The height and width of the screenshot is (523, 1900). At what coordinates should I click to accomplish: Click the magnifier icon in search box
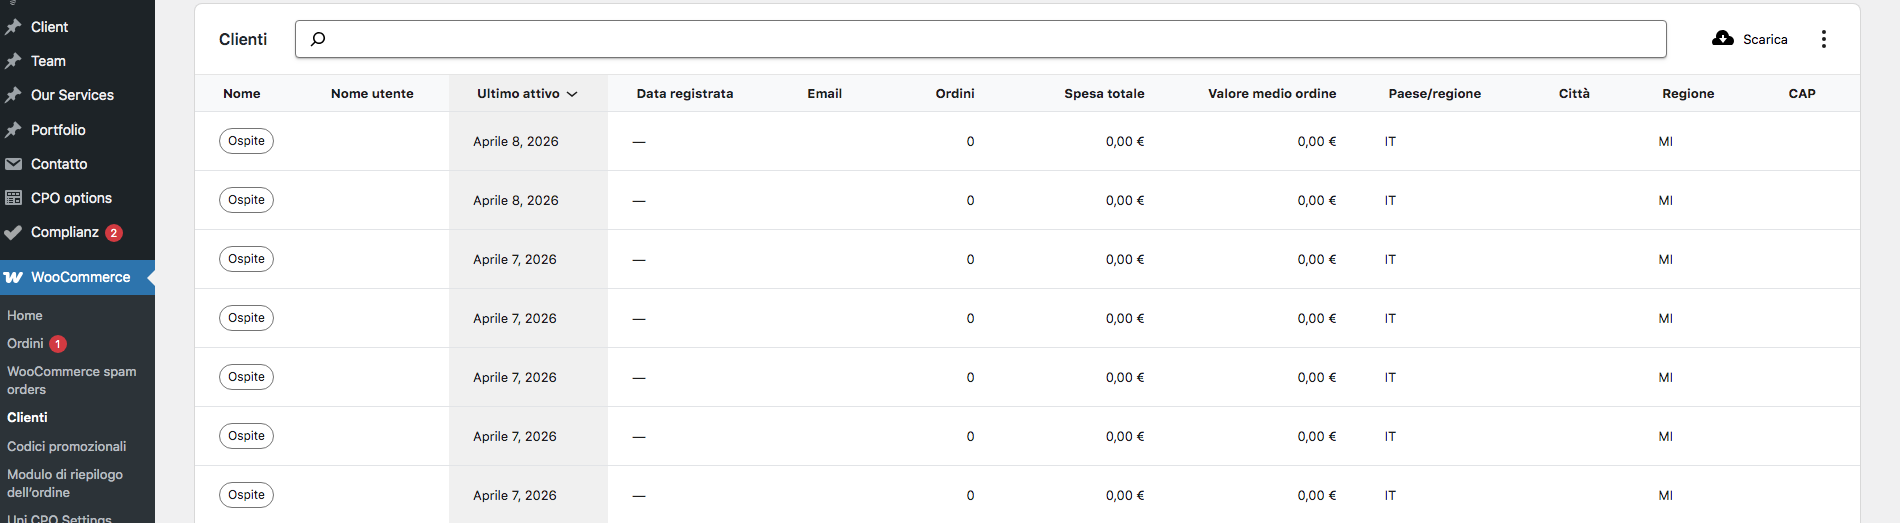(318, 39)
